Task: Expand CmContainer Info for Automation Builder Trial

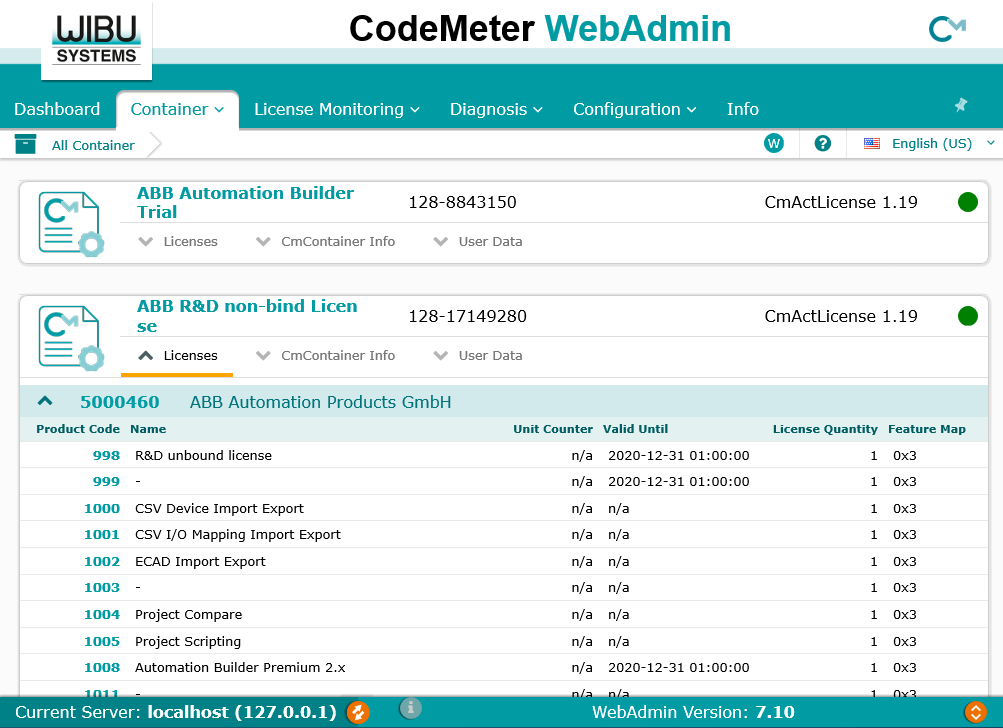Action: coord(326,241)
